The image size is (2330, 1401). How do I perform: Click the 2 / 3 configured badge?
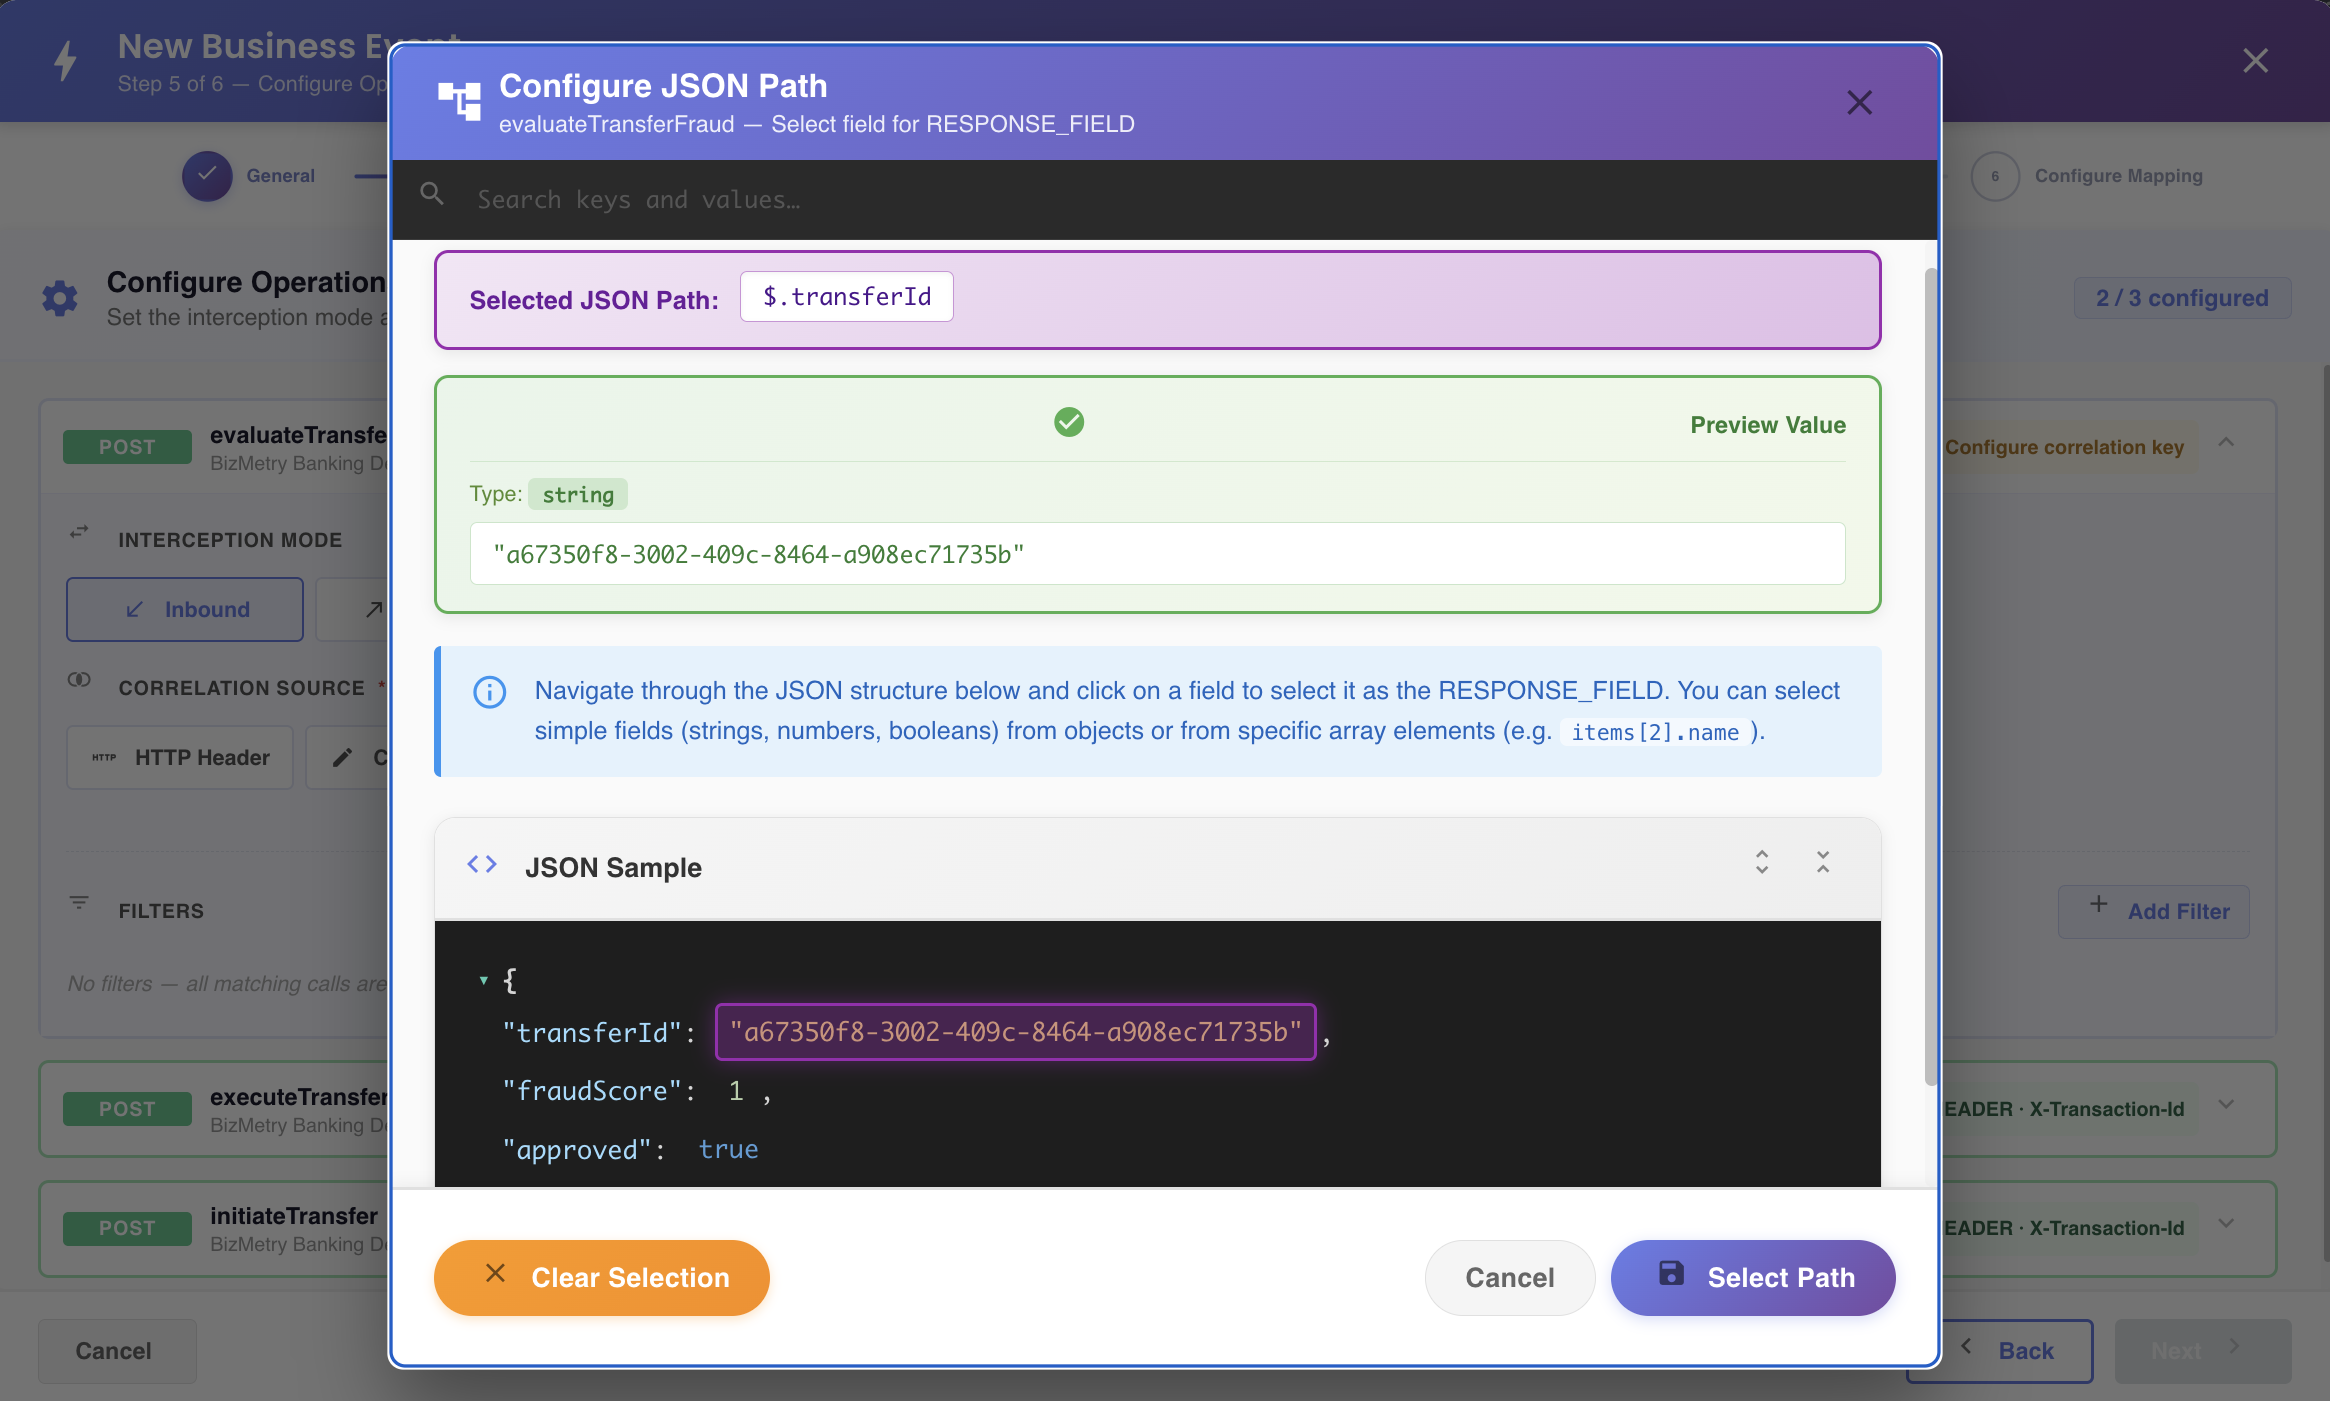click(2182, 298)
